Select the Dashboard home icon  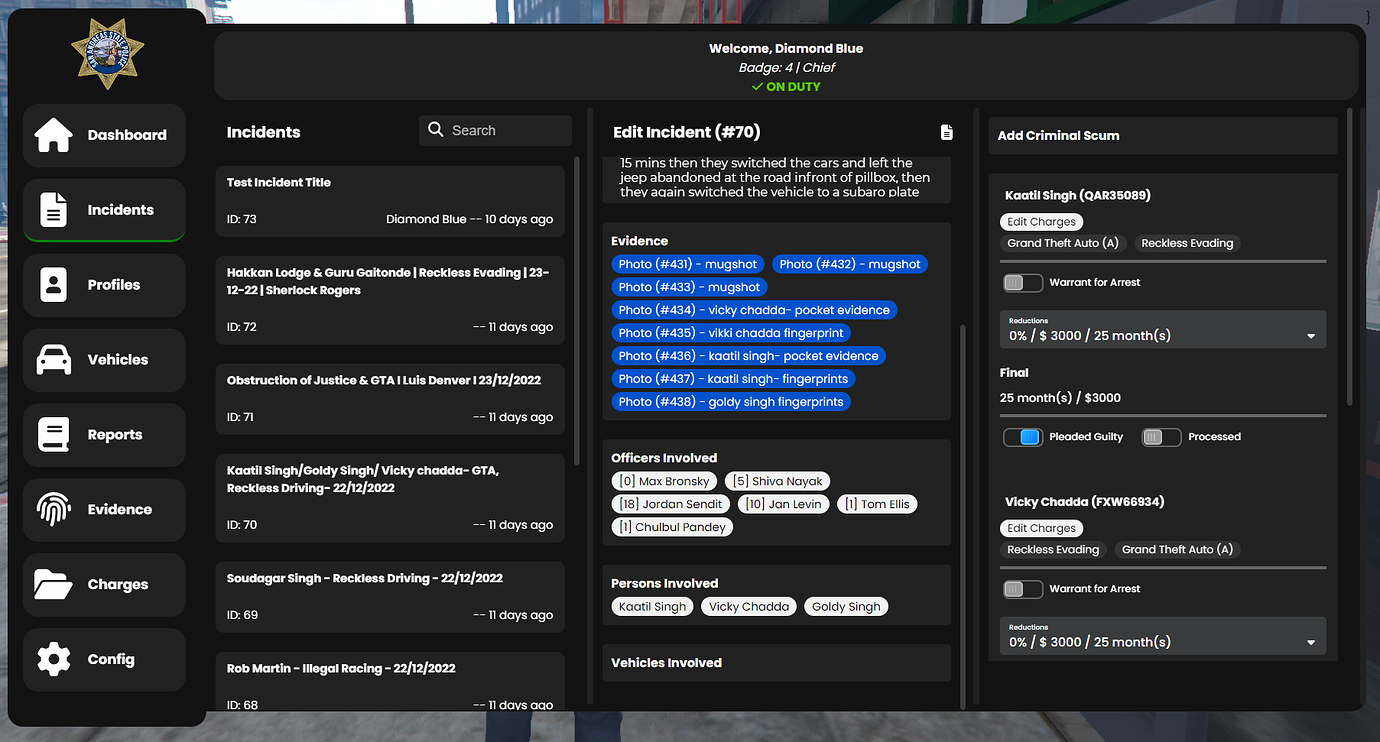click(x=54, y=135)
